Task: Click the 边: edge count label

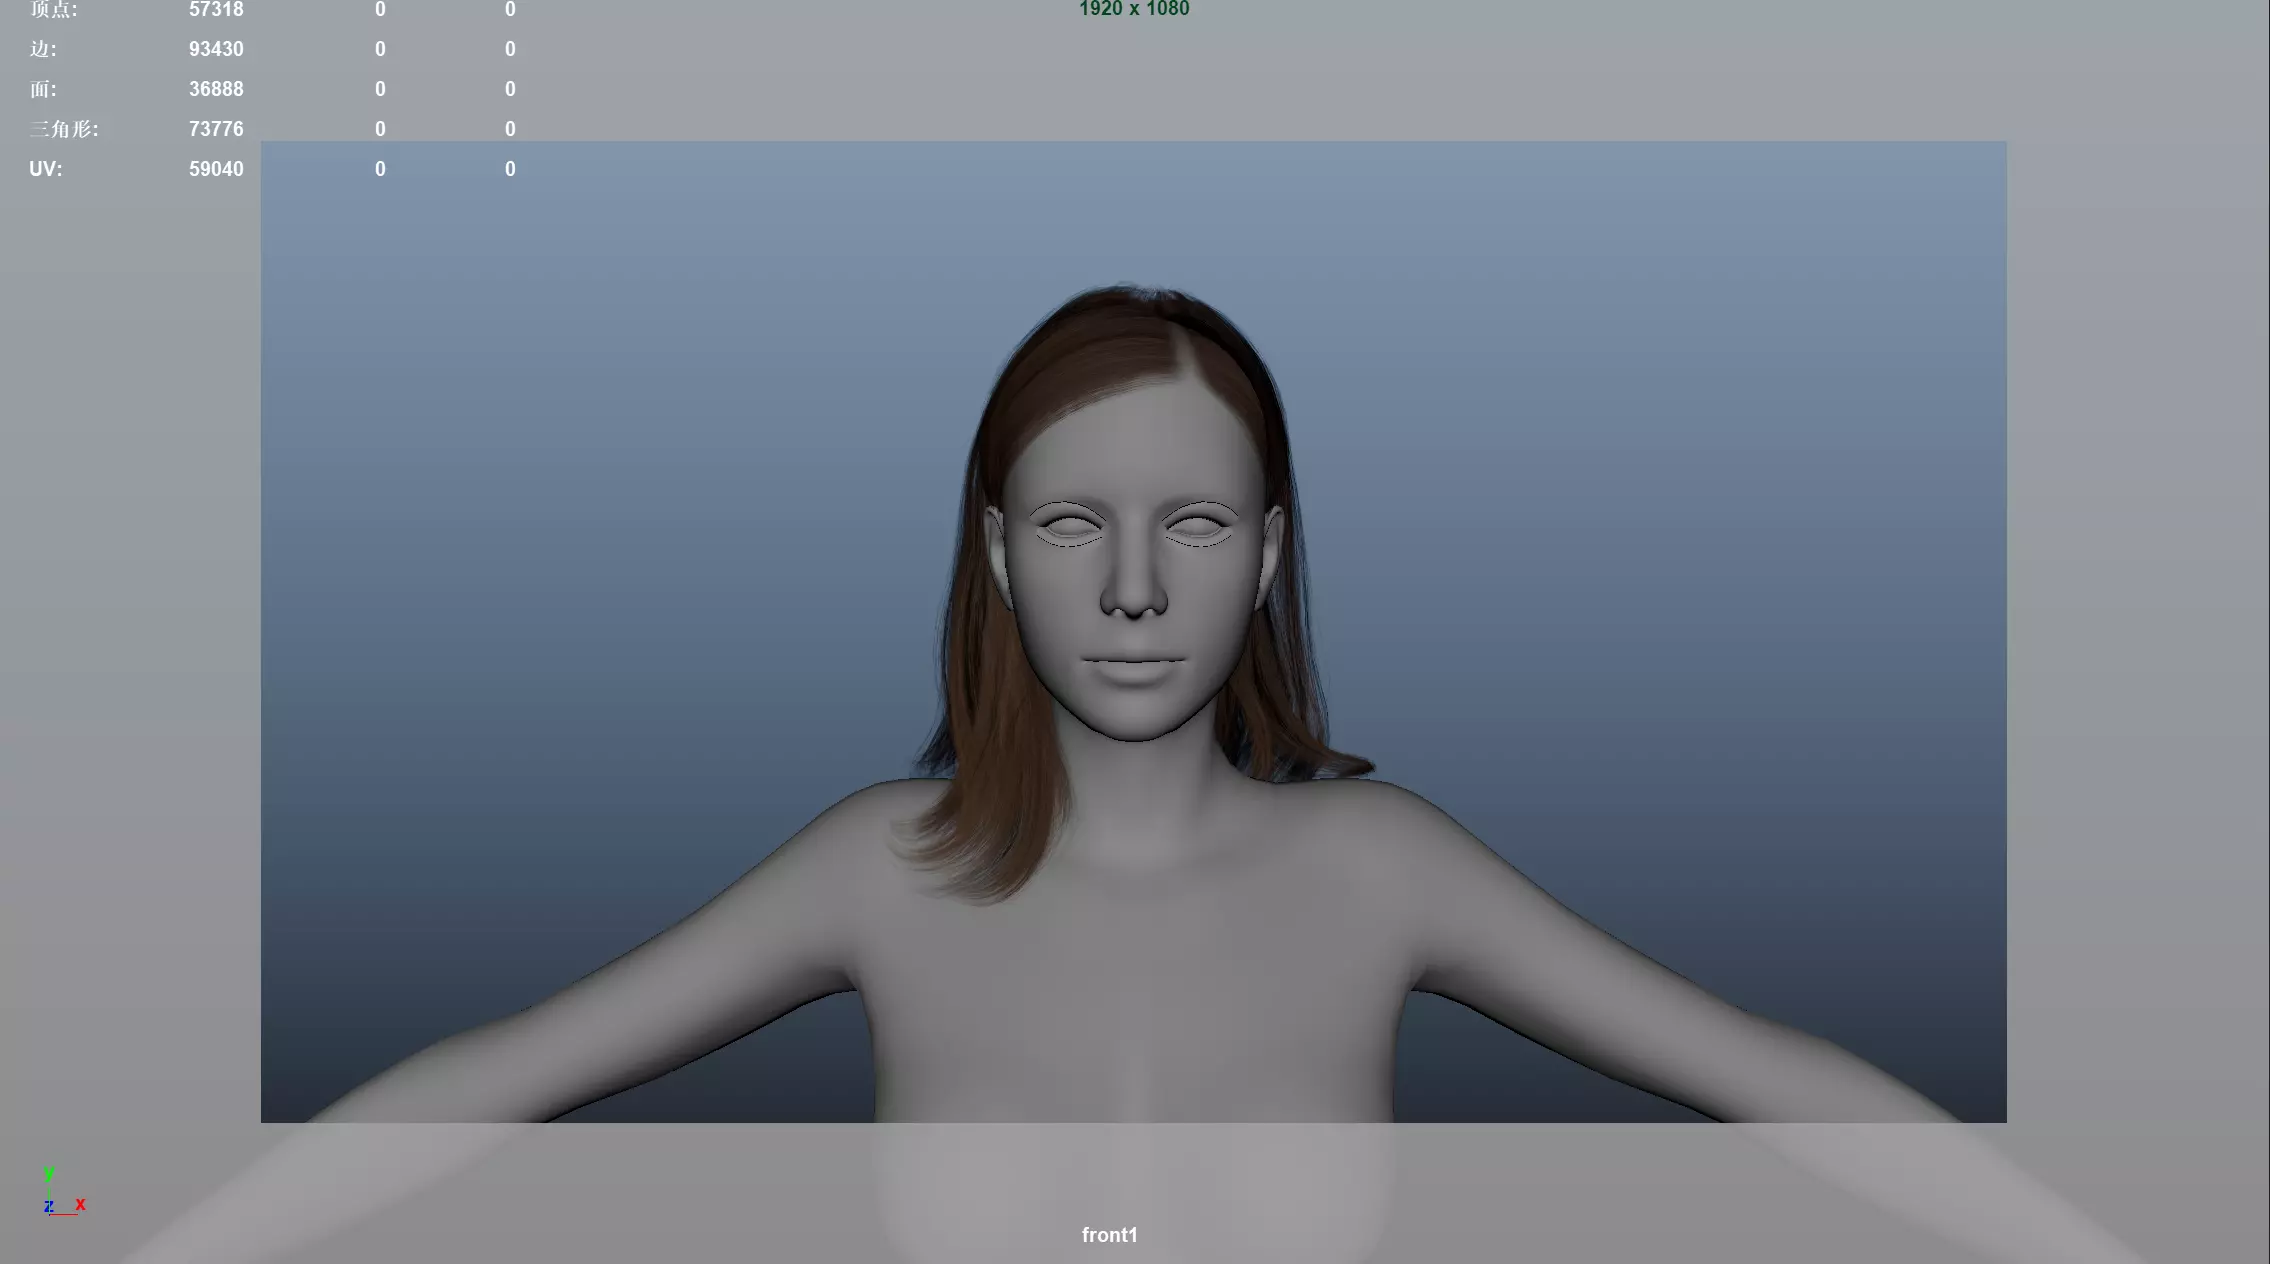Action: 43,49
